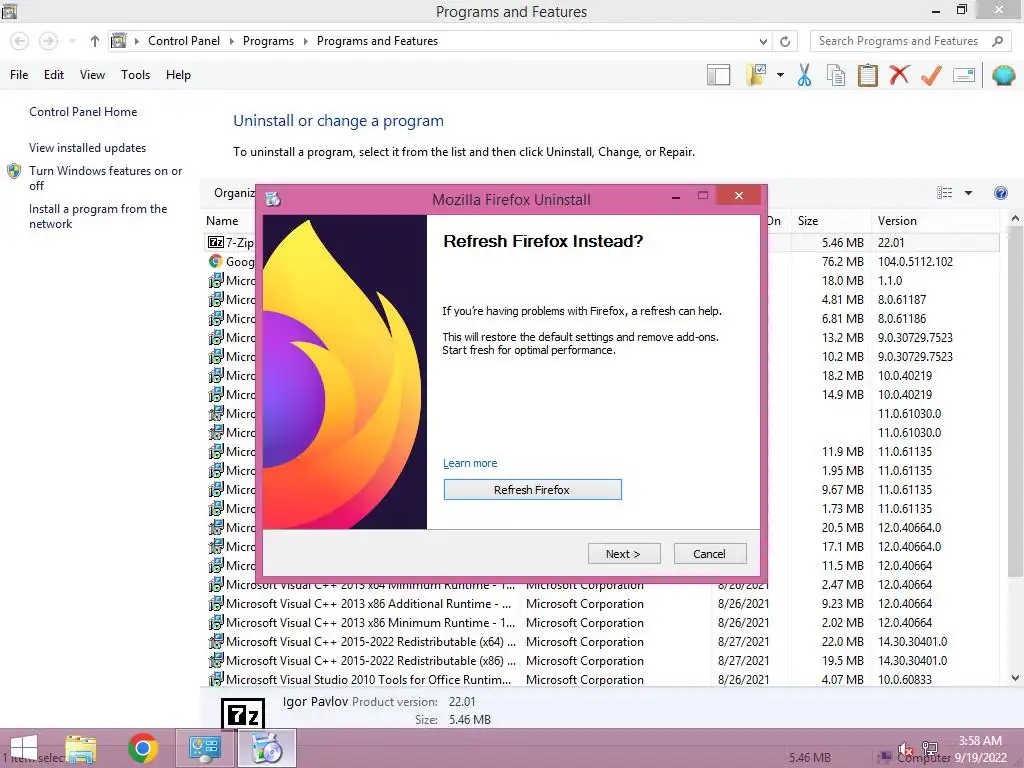The image size is (1024, 768).
Task: Expand the address bar history dropdown
Action: click(x=763, y=41)
